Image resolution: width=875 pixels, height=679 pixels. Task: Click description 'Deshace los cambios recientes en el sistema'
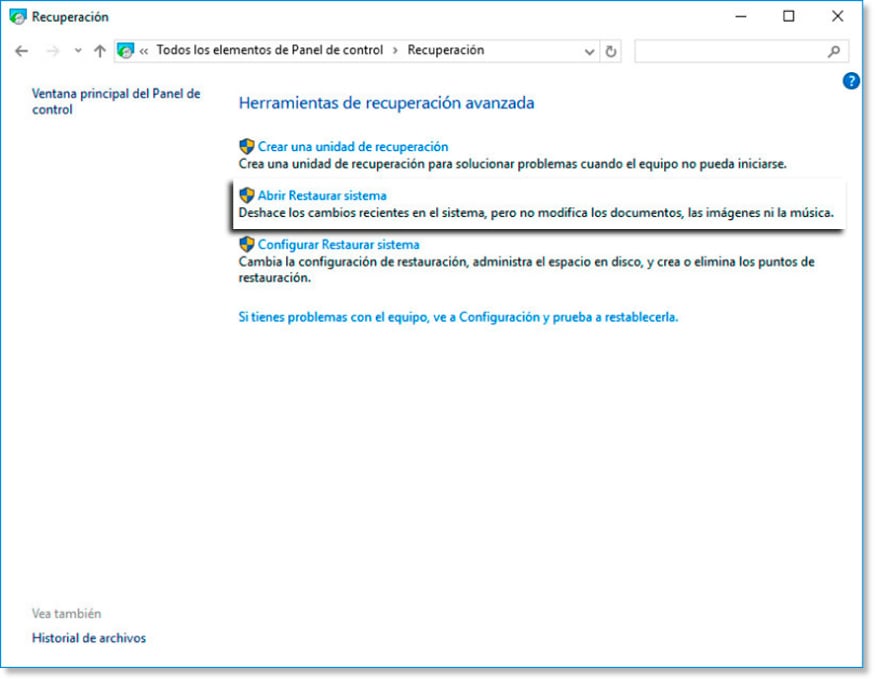tap(362, 213)
